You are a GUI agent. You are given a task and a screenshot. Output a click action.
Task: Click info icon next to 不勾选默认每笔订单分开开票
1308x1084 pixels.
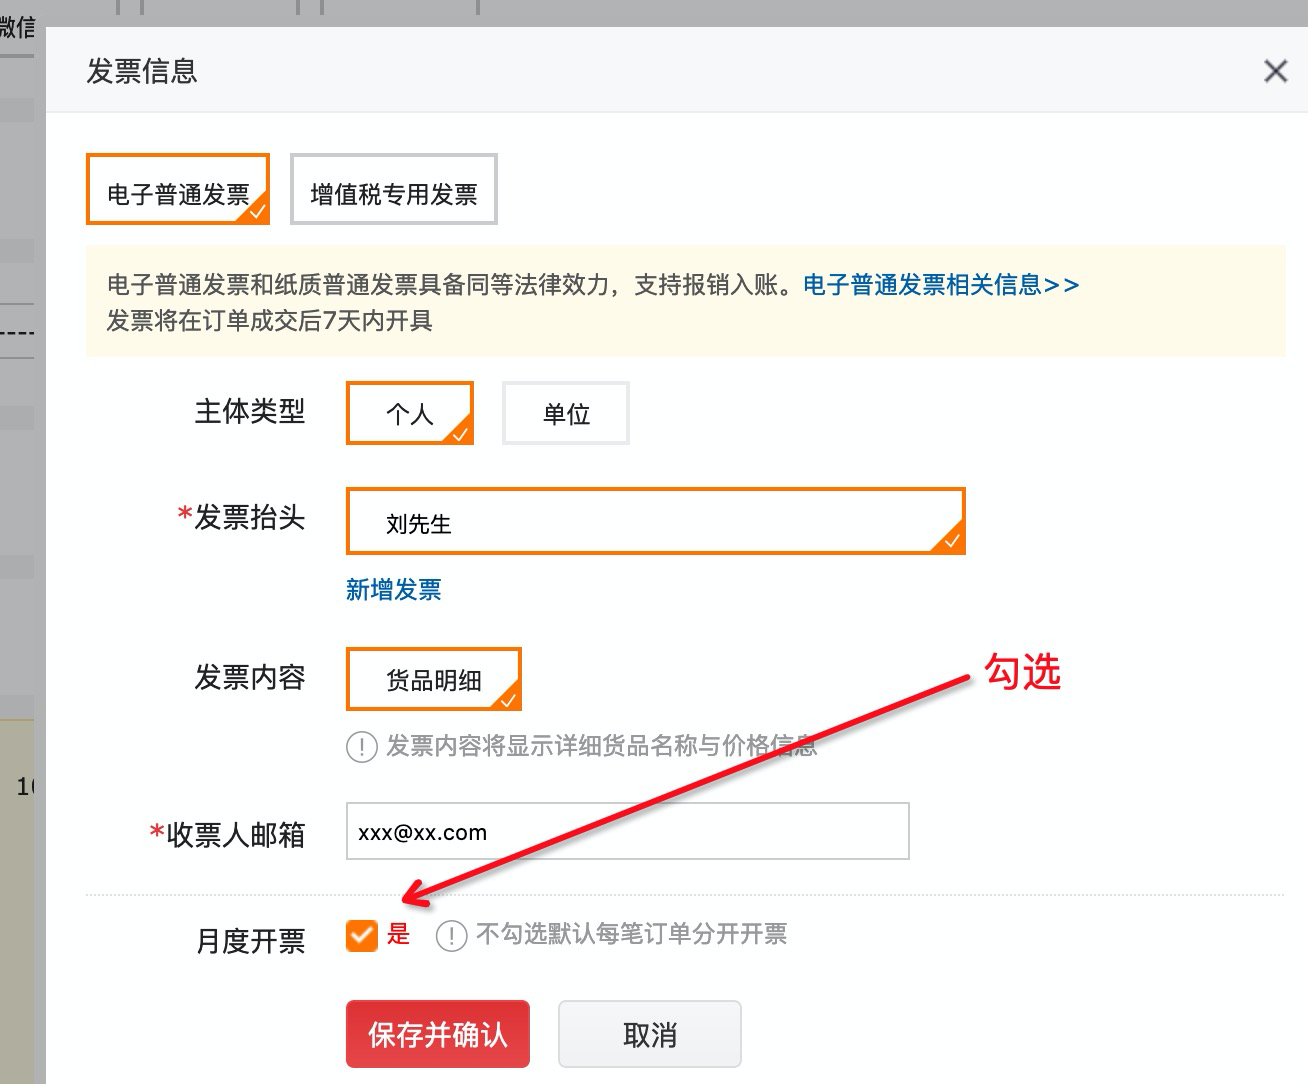tap(451, 936)
